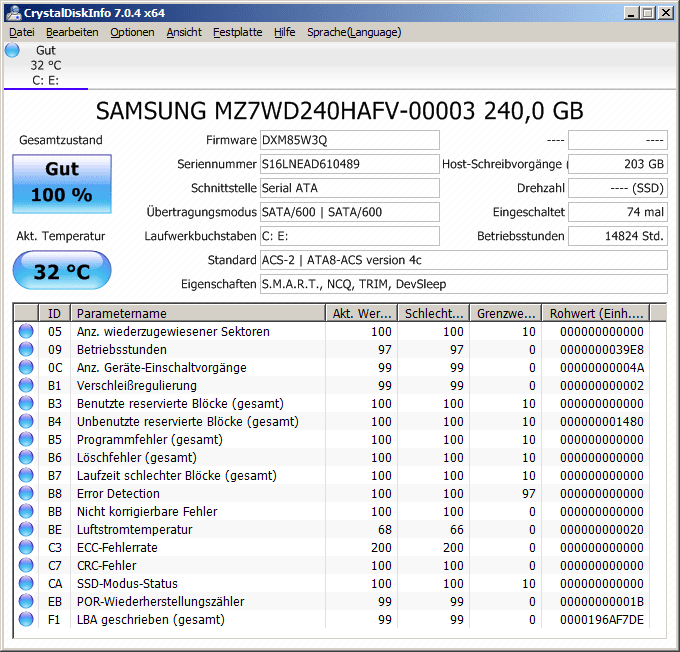Click status orb of row F1 LBA geschrieben
The height and width of the screenshot is (652, 680).
[x=26, y=619]
